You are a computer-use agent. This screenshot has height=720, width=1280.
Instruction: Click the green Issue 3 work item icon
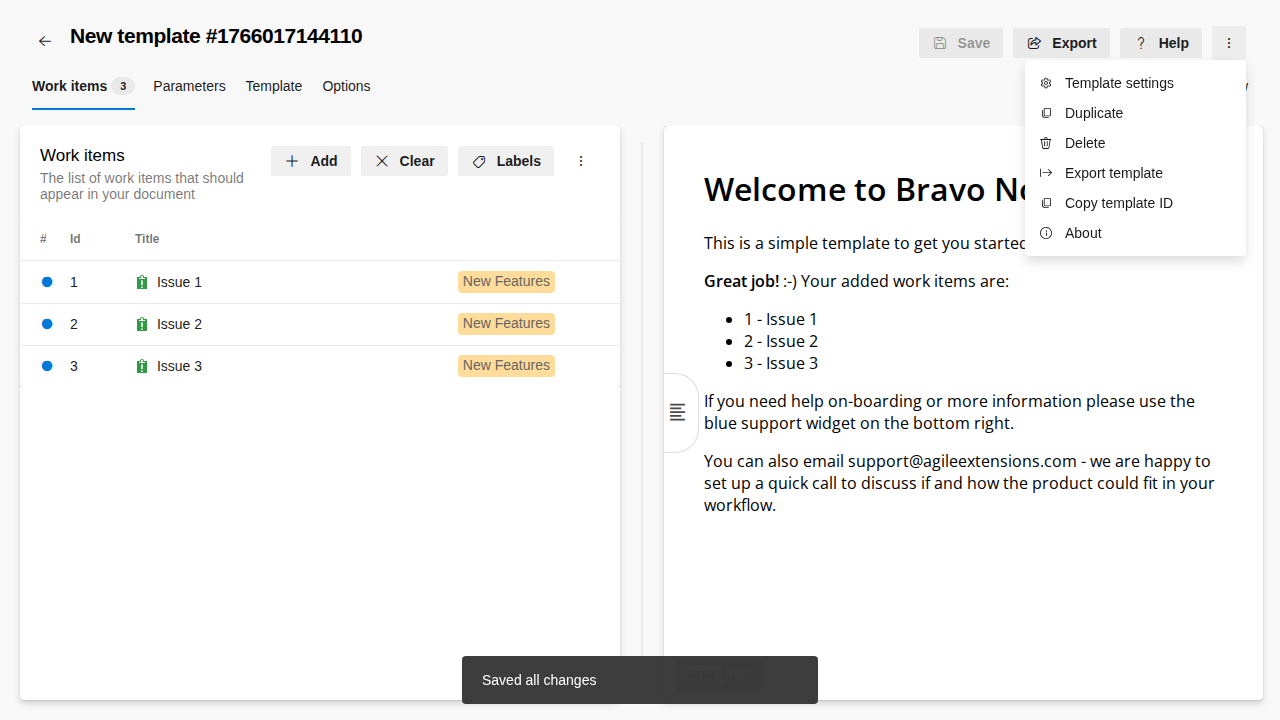(142, 367)
